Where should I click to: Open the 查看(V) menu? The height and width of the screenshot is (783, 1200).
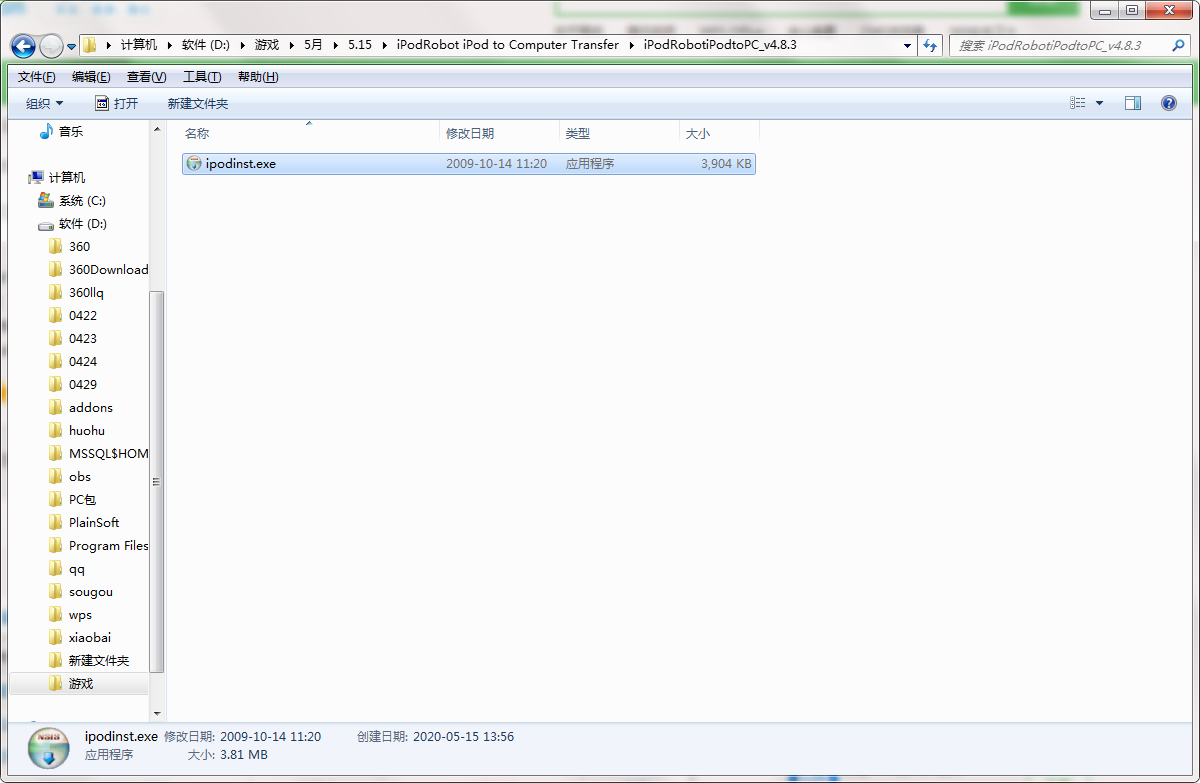click(146, 77)
